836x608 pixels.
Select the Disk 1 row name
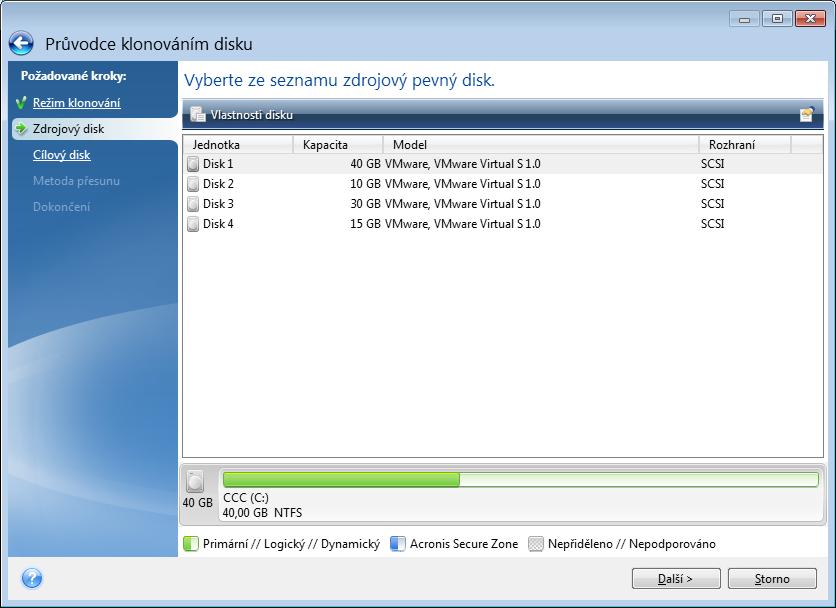coord(218,164)
